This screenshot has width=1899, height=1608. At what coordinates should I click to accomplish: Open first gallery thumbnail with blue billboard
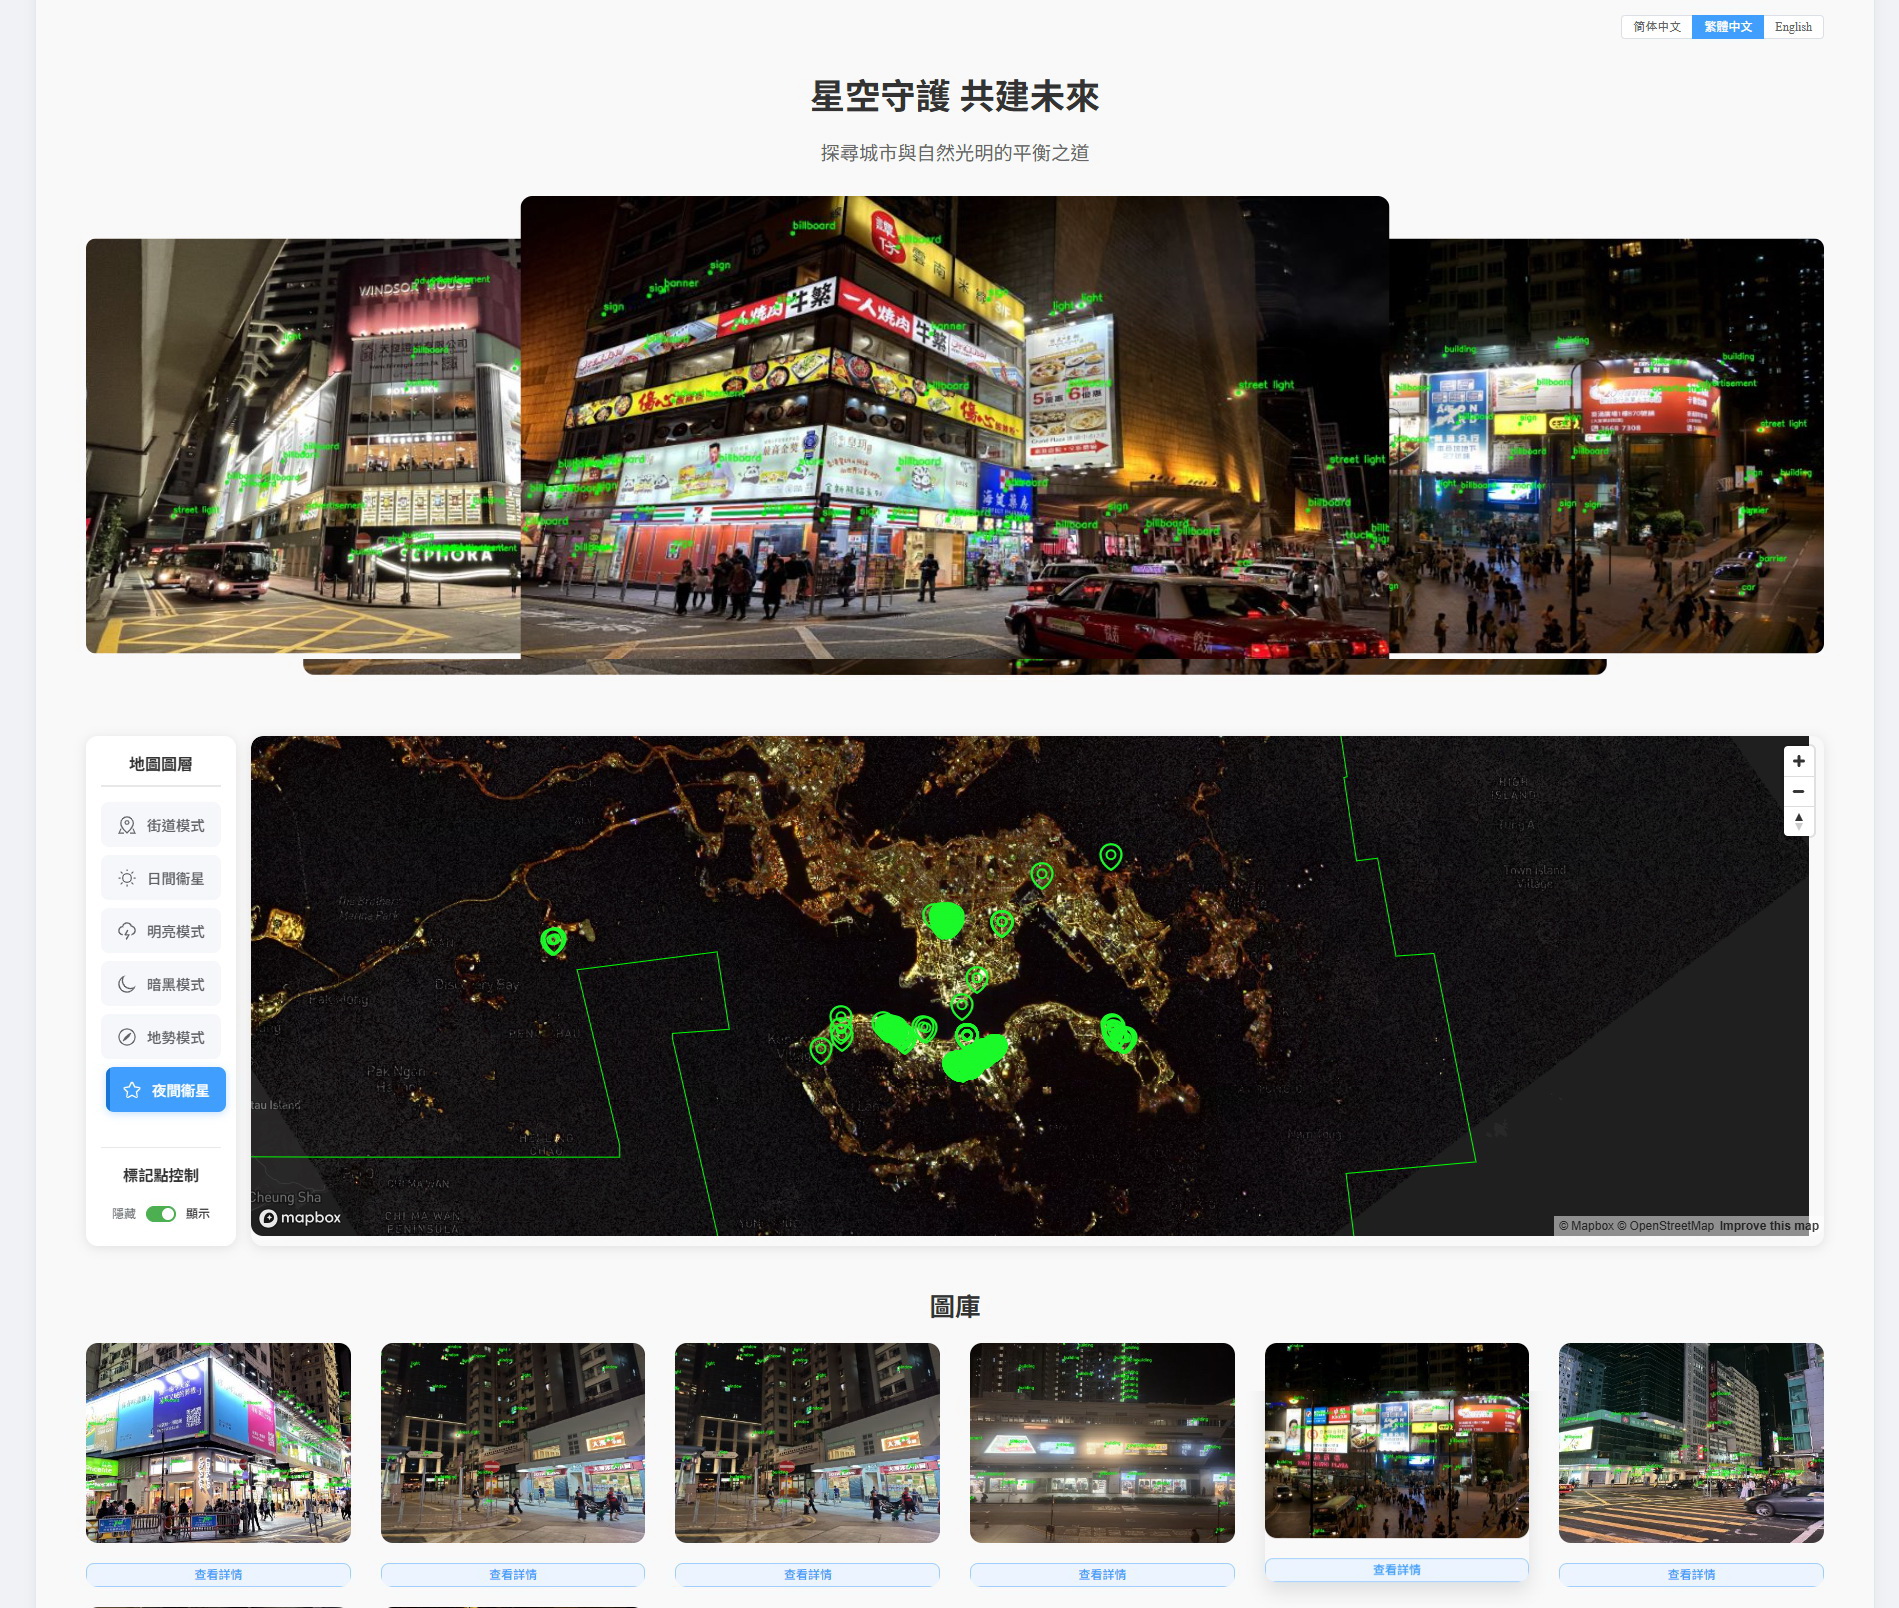point(218,1442)
